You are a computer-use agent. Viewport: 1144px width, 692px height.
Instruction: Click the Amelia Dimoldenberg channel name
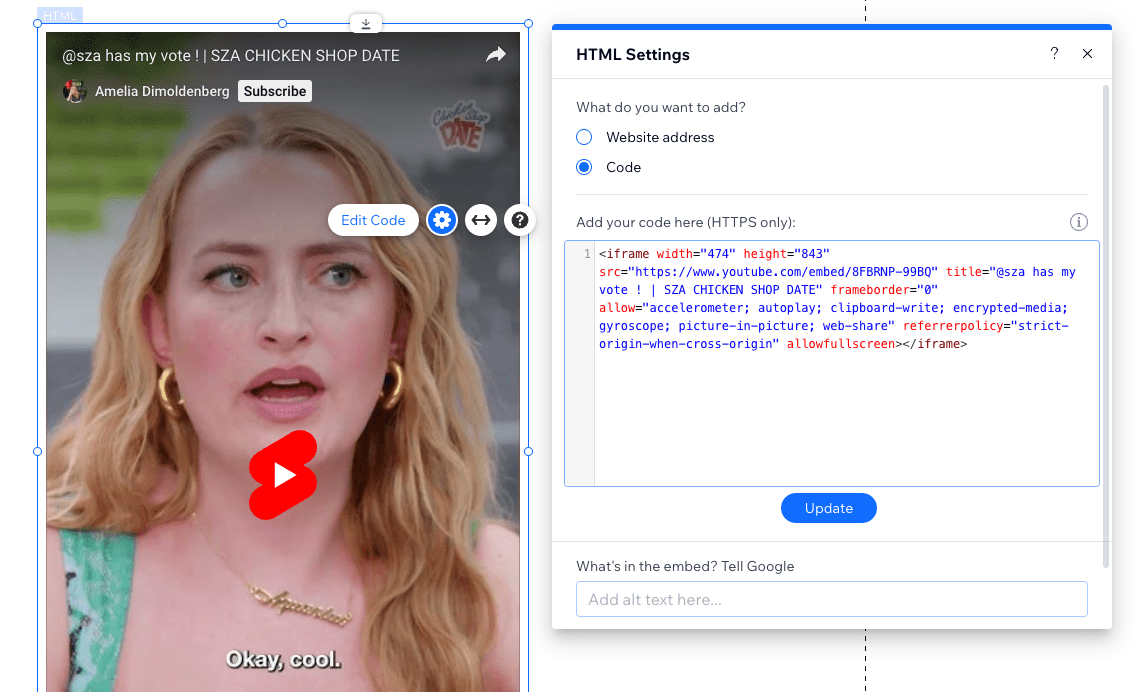point(162,91)
